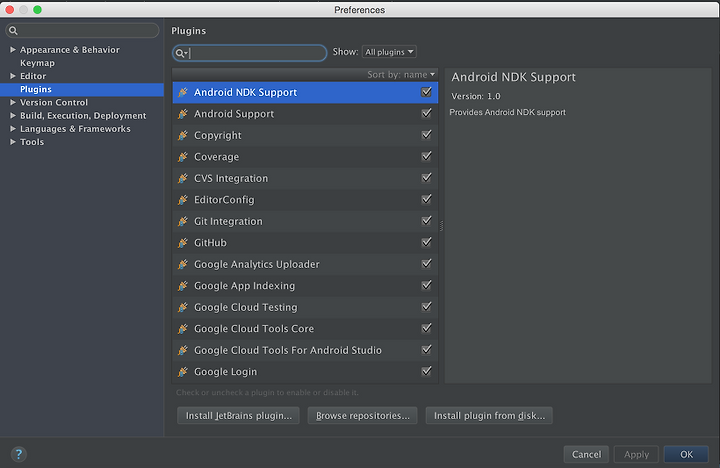Click the splitter handle beside plugin list
This screenshot has height=468, width=720.
click(x=441, y=226)
